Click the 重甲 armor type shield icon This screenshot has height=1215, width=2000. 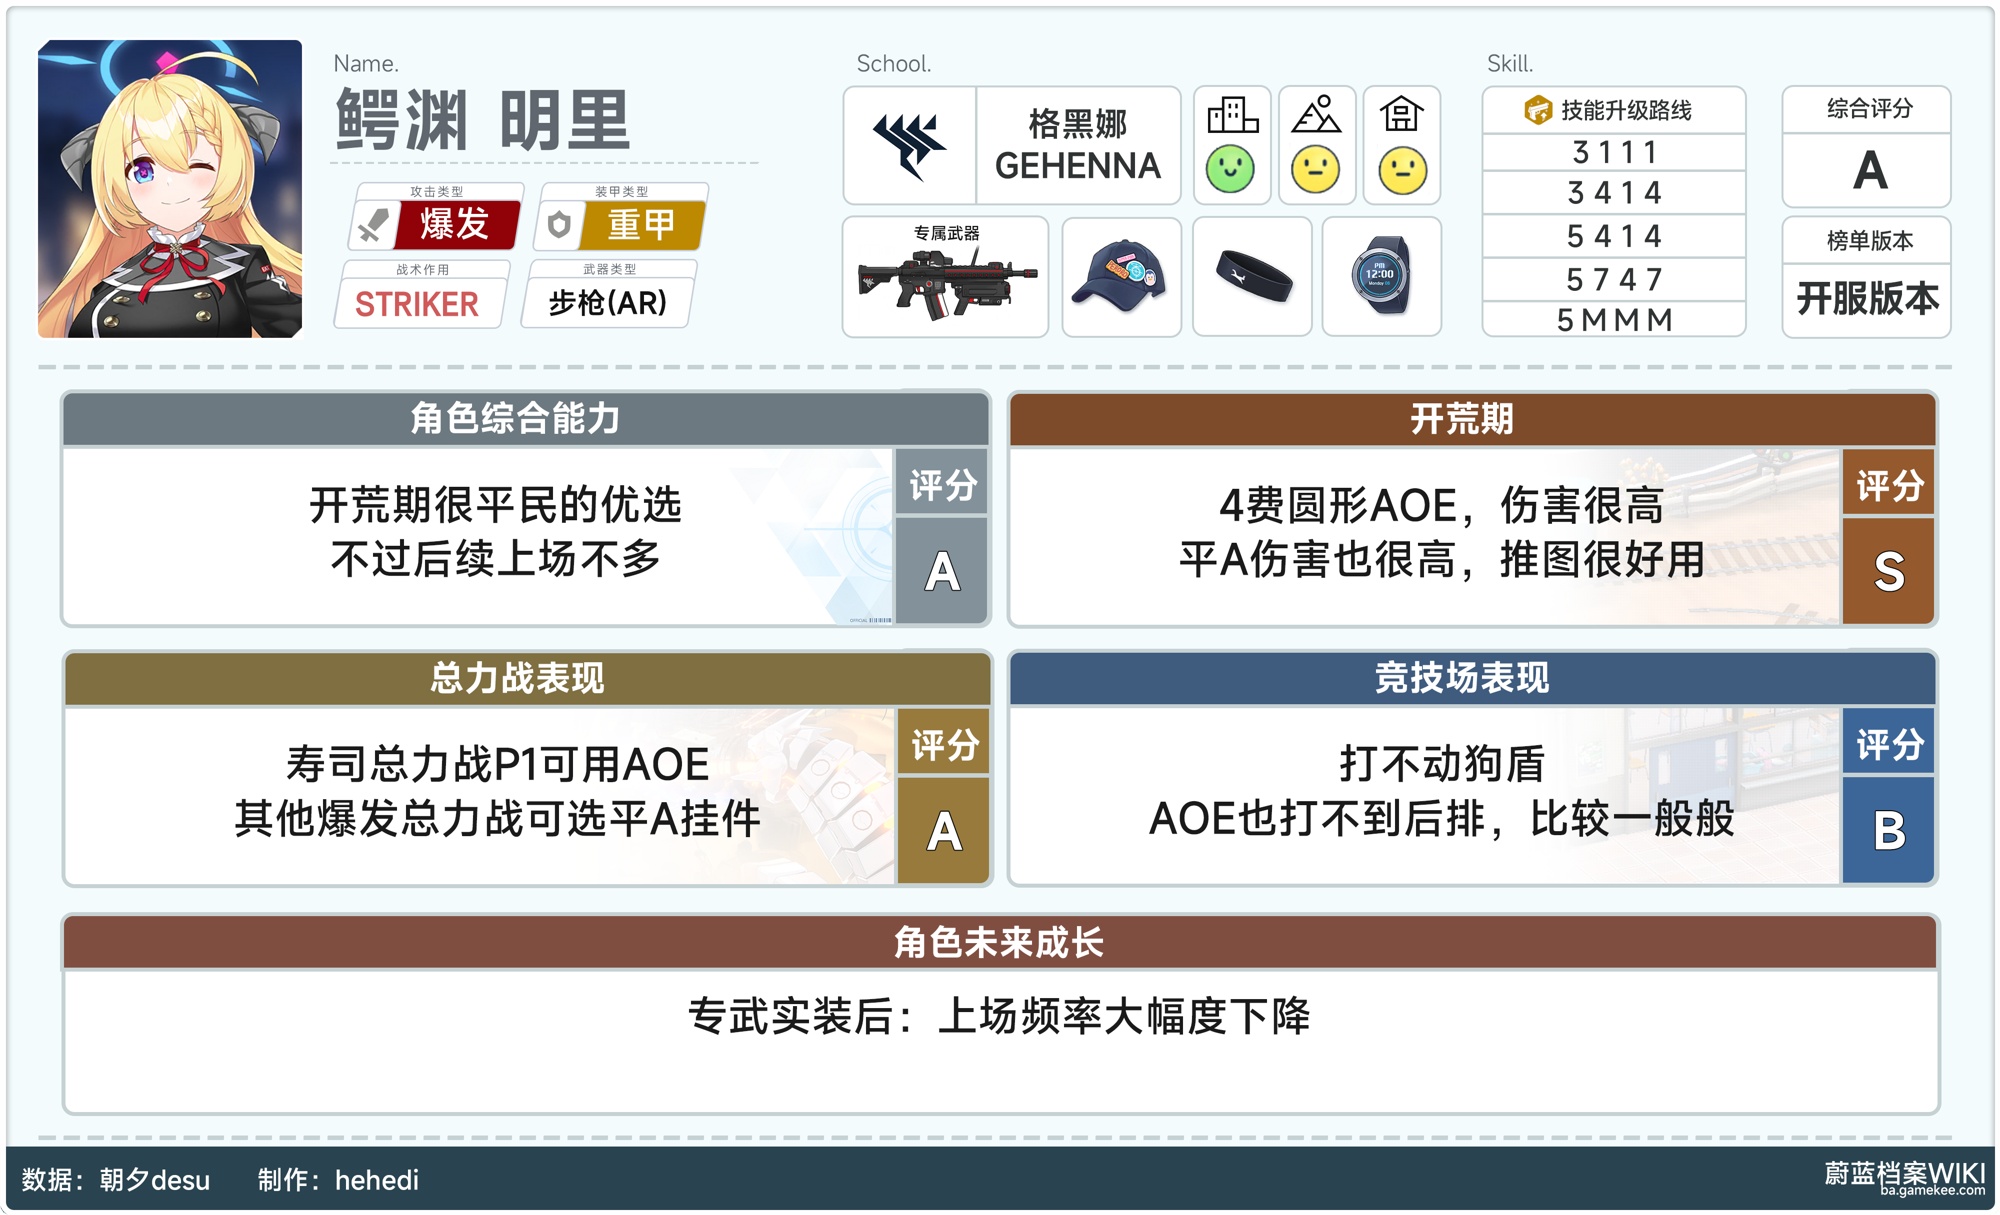click(560, 225)
